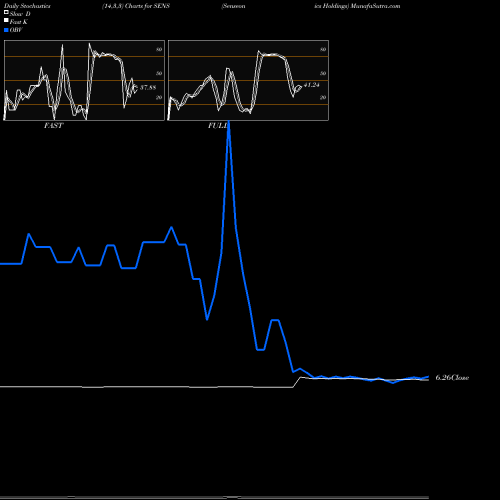This screenshot has width=500, height=500.
Task: Click the FULL stochastic chart panel
Action: (x=248, y=80)
